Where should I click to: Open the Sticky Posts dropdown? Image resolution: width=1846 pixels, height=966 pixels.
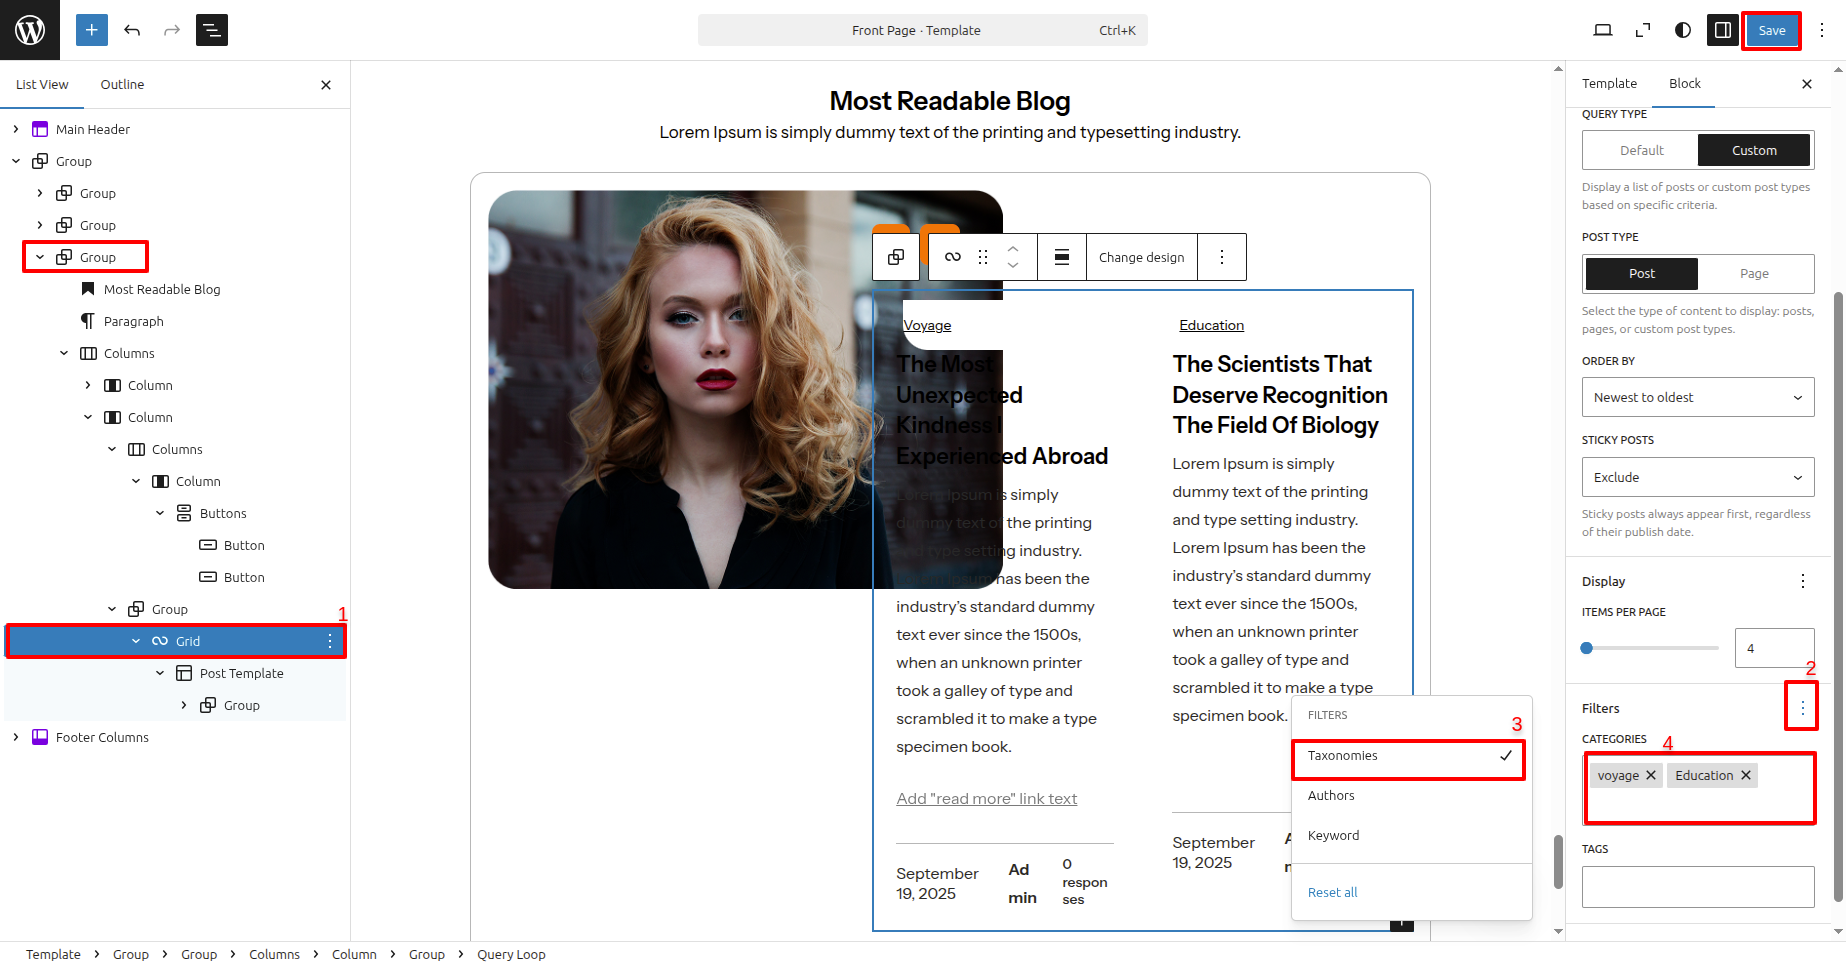coord(1697,478)
